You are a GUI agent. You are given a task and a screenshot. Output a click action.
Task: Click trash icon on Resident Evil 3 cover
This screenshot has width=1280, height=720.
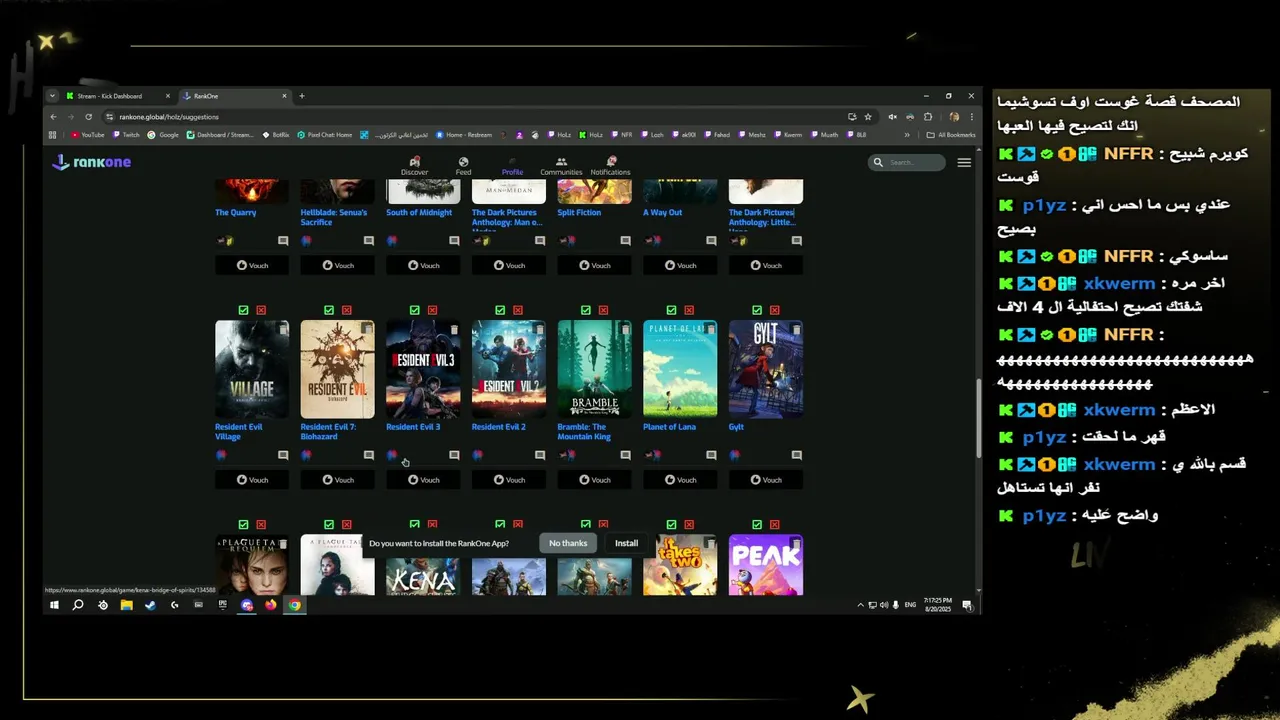pyautogui.click(x=454, y=329)
